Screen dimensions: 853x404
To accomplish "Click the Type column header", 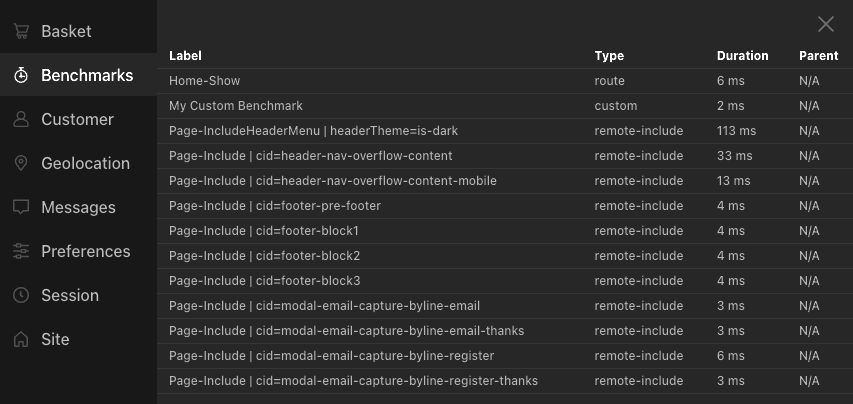I will click(608, 56).
